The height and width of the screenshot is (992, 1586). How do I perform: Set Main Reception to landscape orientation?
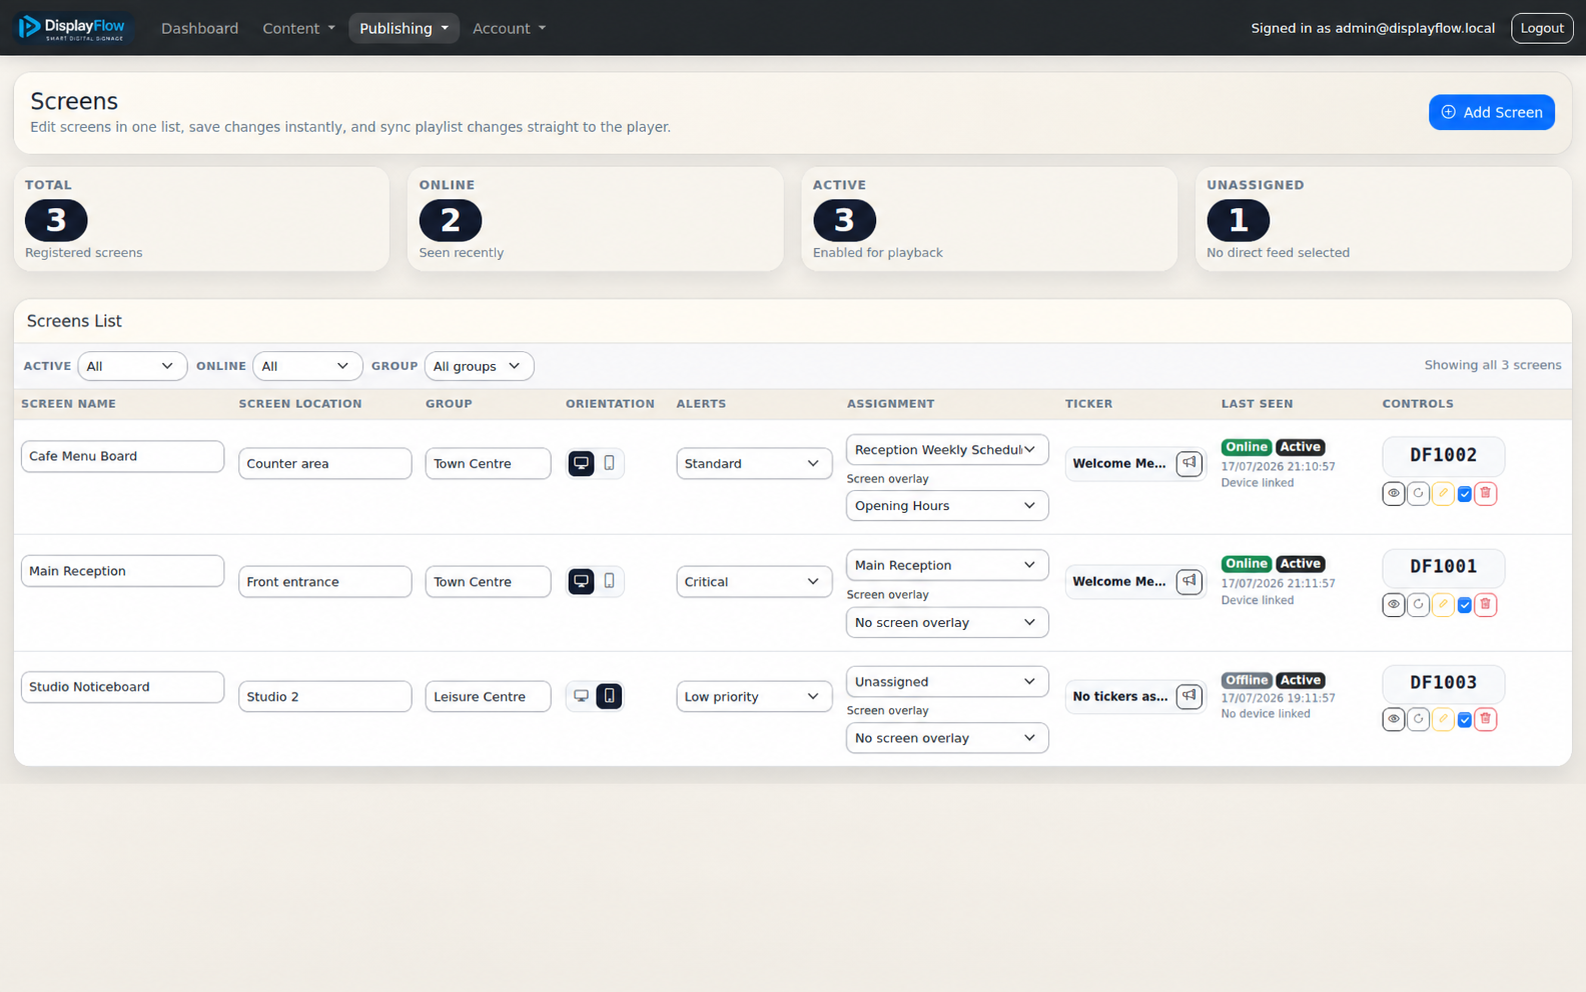point(581,581)
